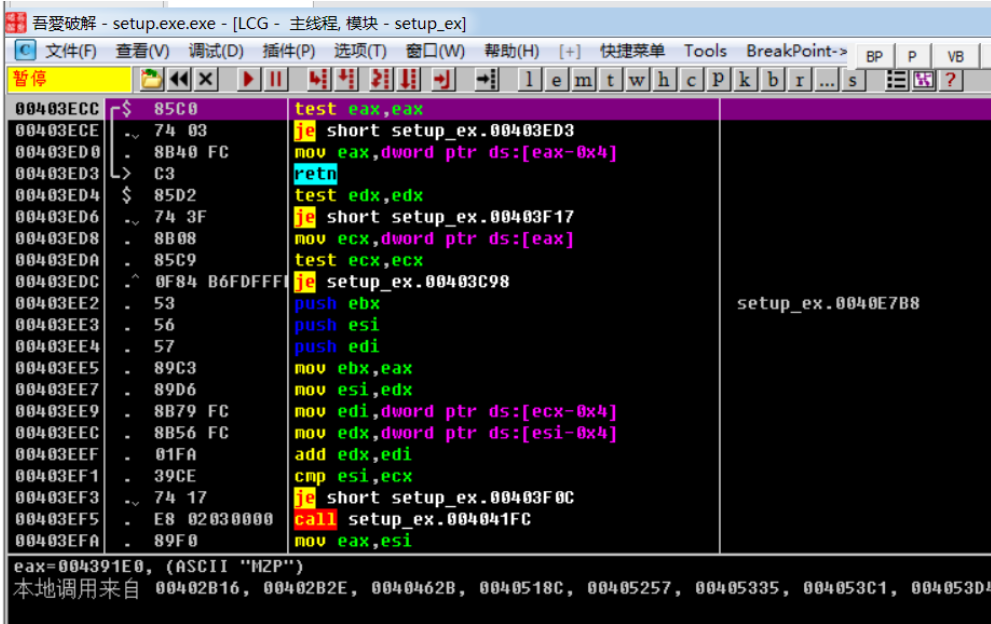Click comment setup_ex.0040E7B8
Viewport: 991px width, 624px height.
[828, 303]
